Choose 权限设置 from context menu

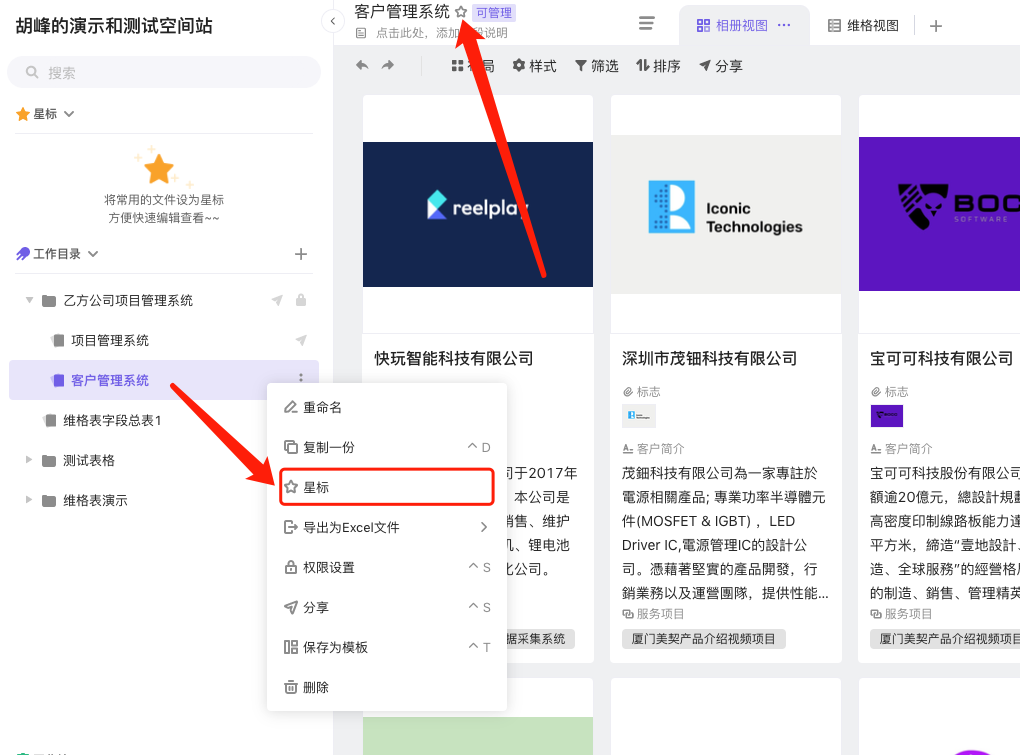(x=386, y=567)
